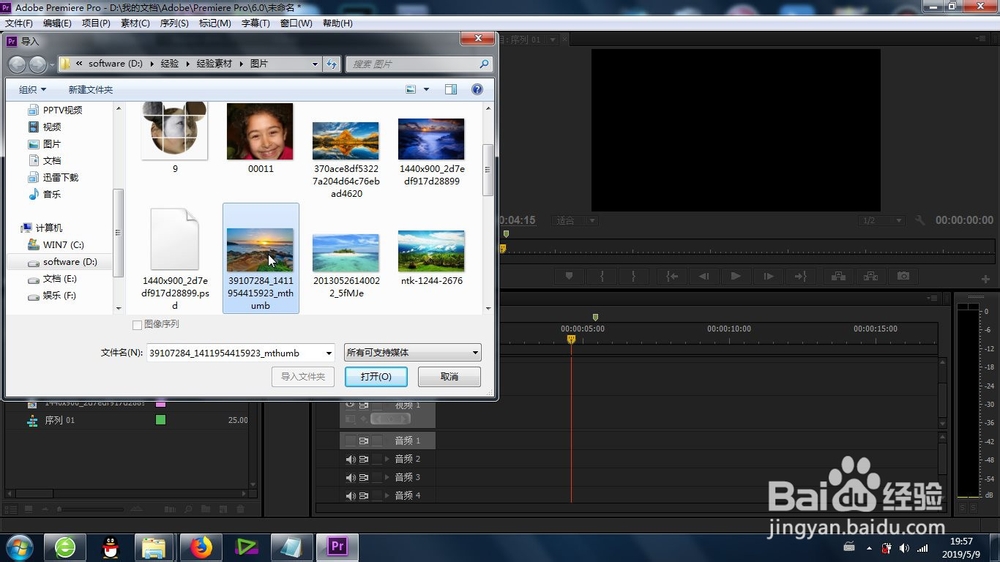Switch Project panel to icon view
The width and height of the screenshot is (1000, 562).
[29, 509]
